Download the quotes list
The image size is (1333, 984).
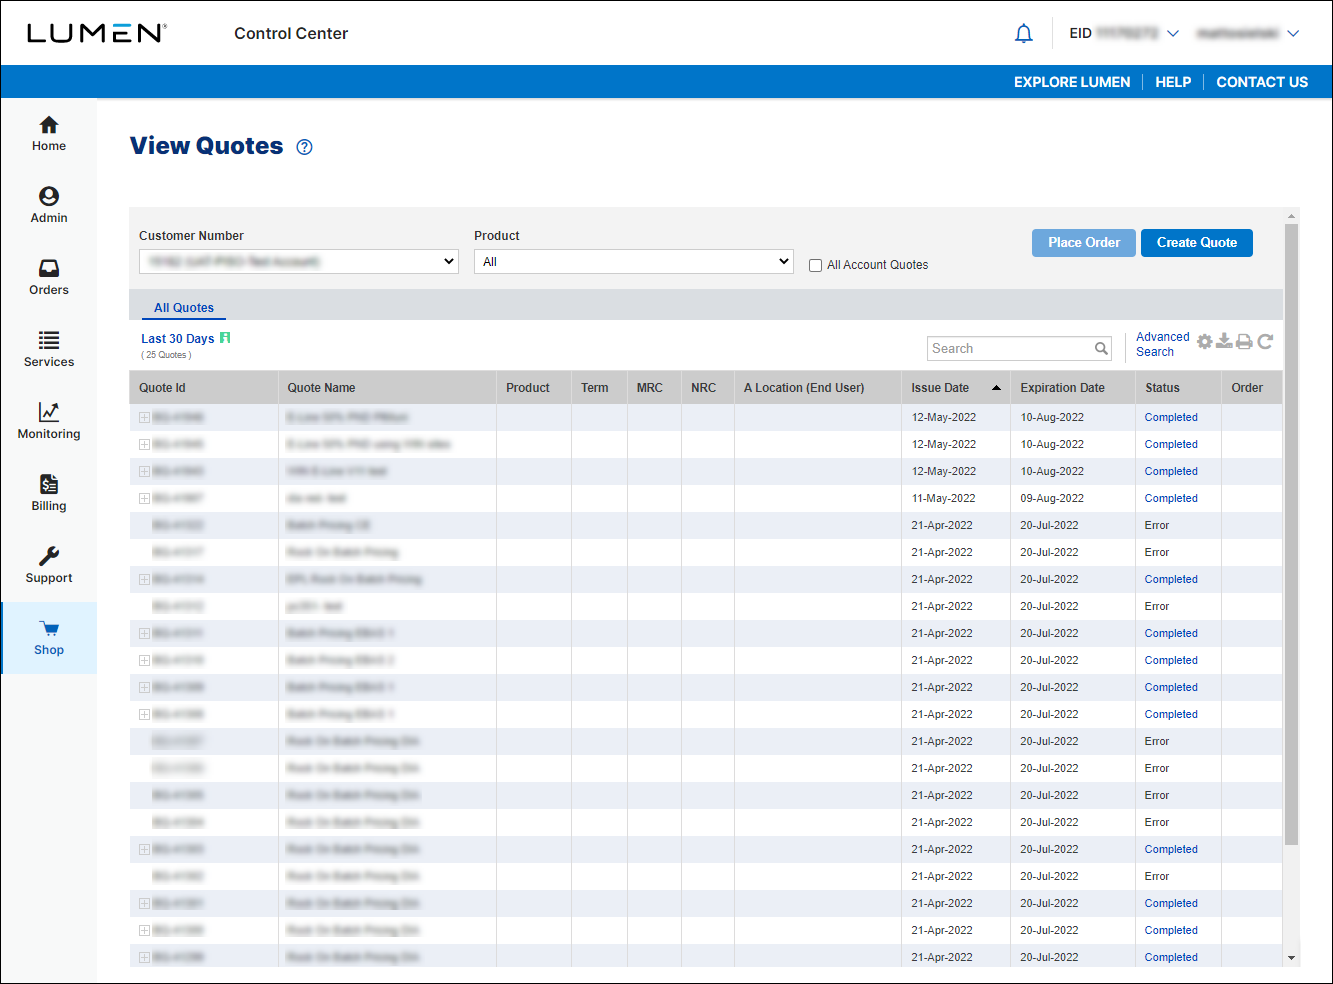click(1224, 342)
